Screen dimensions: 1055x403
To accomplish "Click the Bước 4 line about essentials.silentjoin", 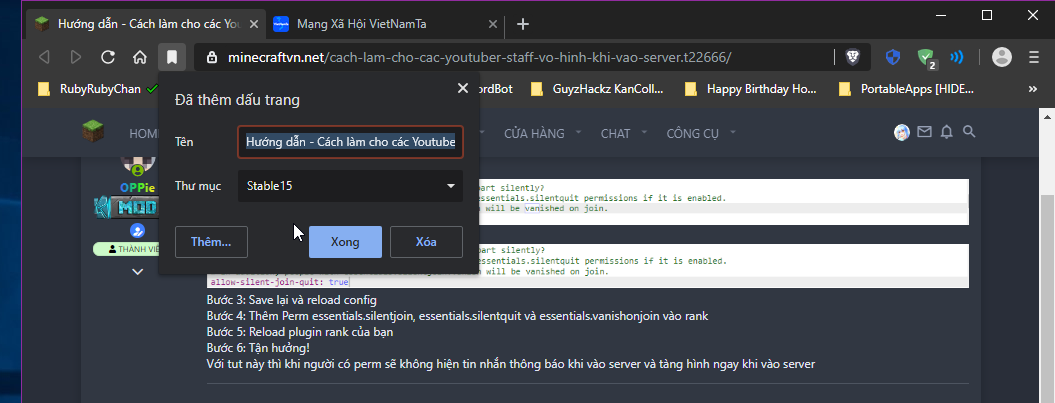I will pyautogui.click(x=457, y=316).
